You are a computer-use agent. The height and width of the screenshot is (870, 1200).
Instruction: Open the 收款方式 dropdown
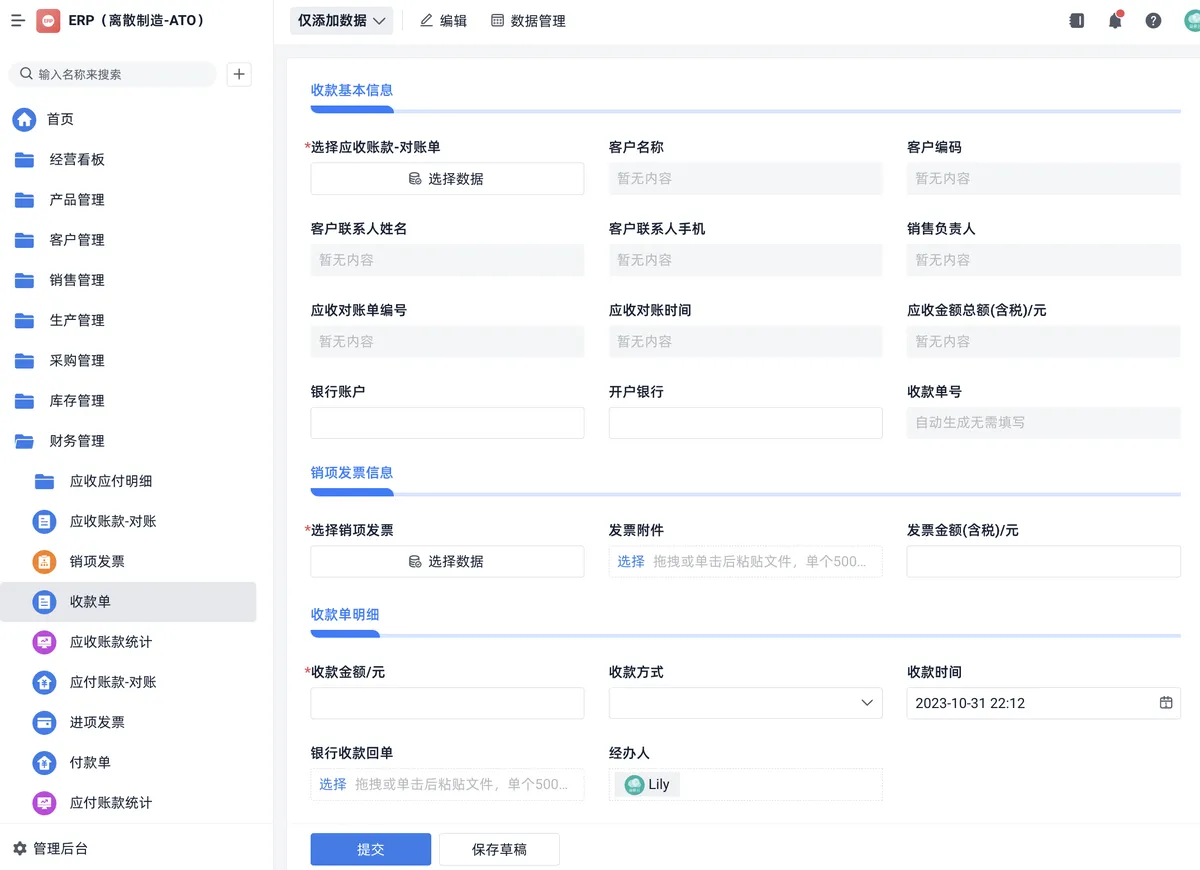[745, 703]
